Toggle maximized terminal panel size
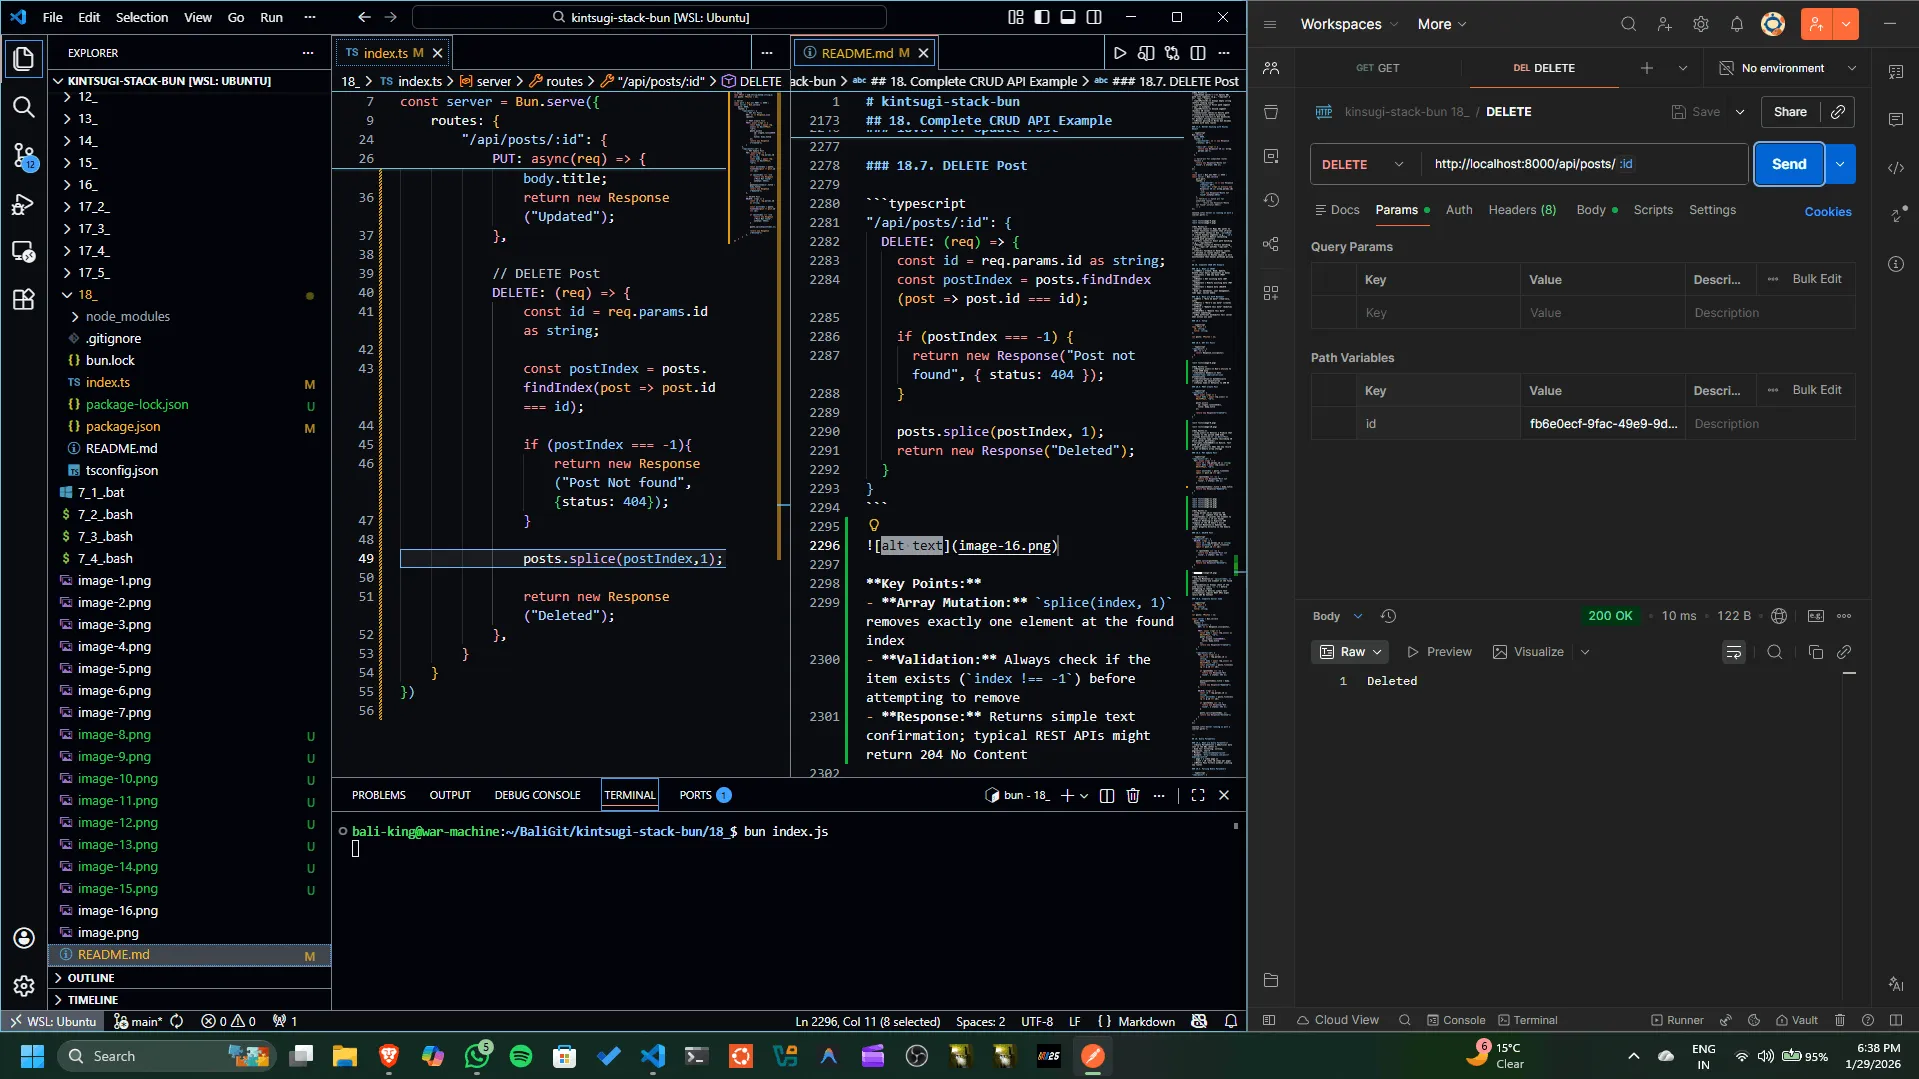Screen dimensions: 1919x1079 [1197, 795]
